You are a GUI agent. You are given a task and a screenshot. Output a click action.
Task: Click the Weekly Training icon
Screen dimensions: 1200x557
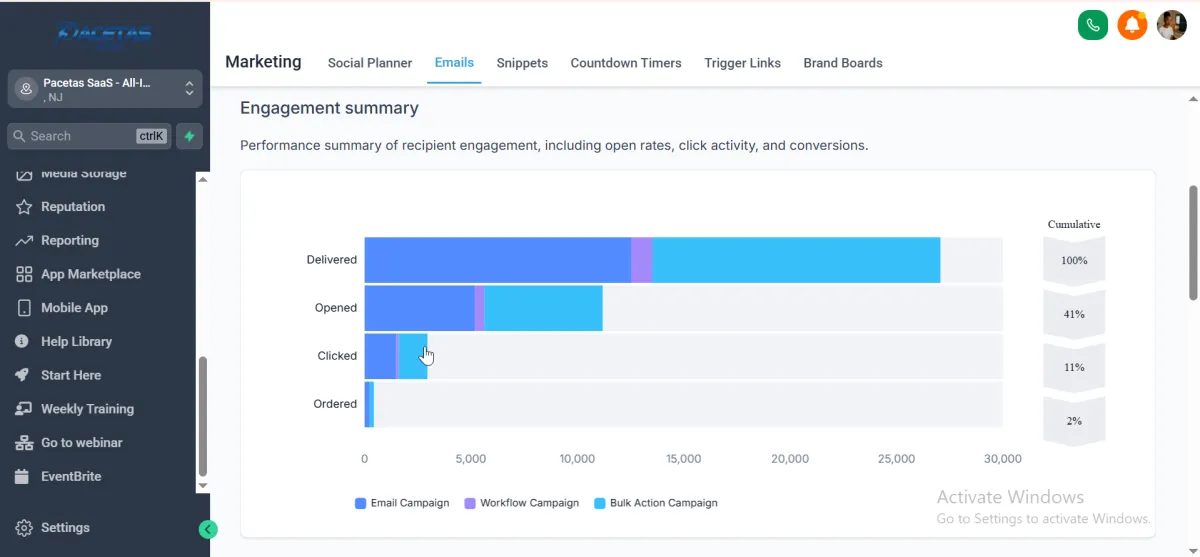tap(23, 409)
